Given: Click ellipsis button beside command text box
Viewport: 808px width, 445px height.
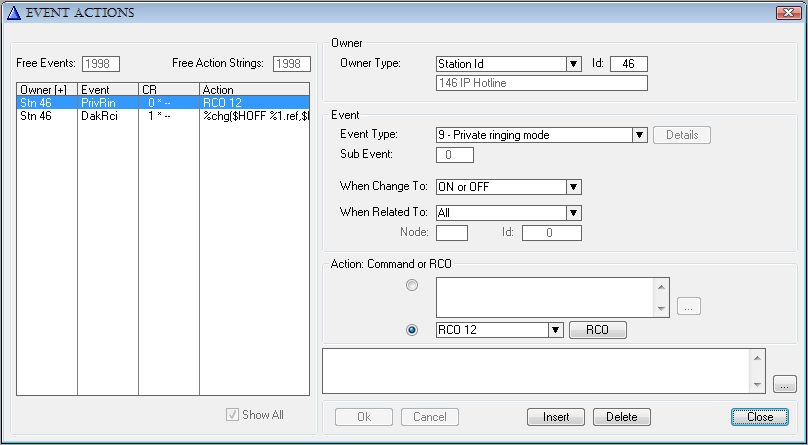Looking at the screenshot, I should [691, 306].
